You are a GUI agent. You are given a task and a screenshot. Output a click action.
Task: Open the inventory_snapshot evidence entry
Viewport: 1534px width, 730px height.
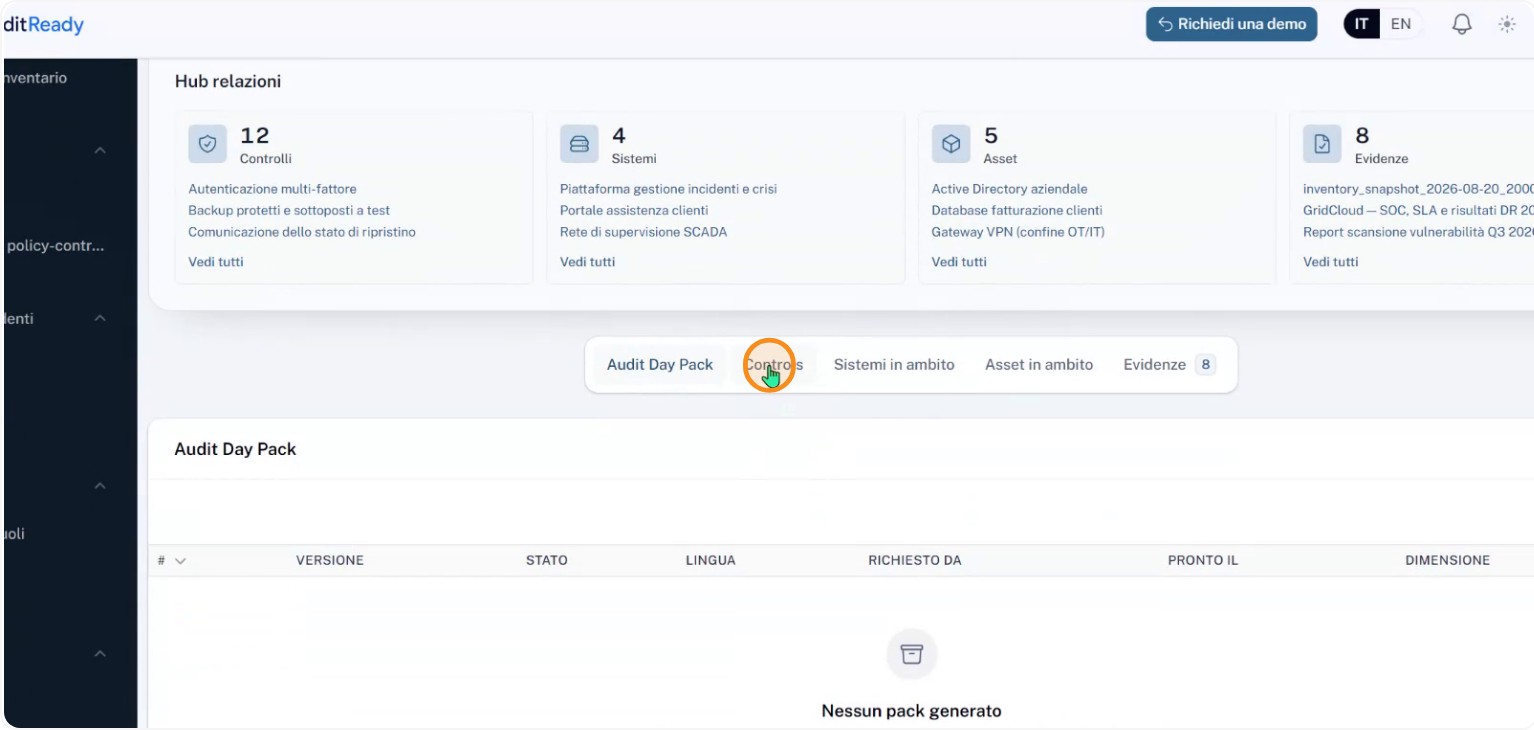[x=1418, y=189]
